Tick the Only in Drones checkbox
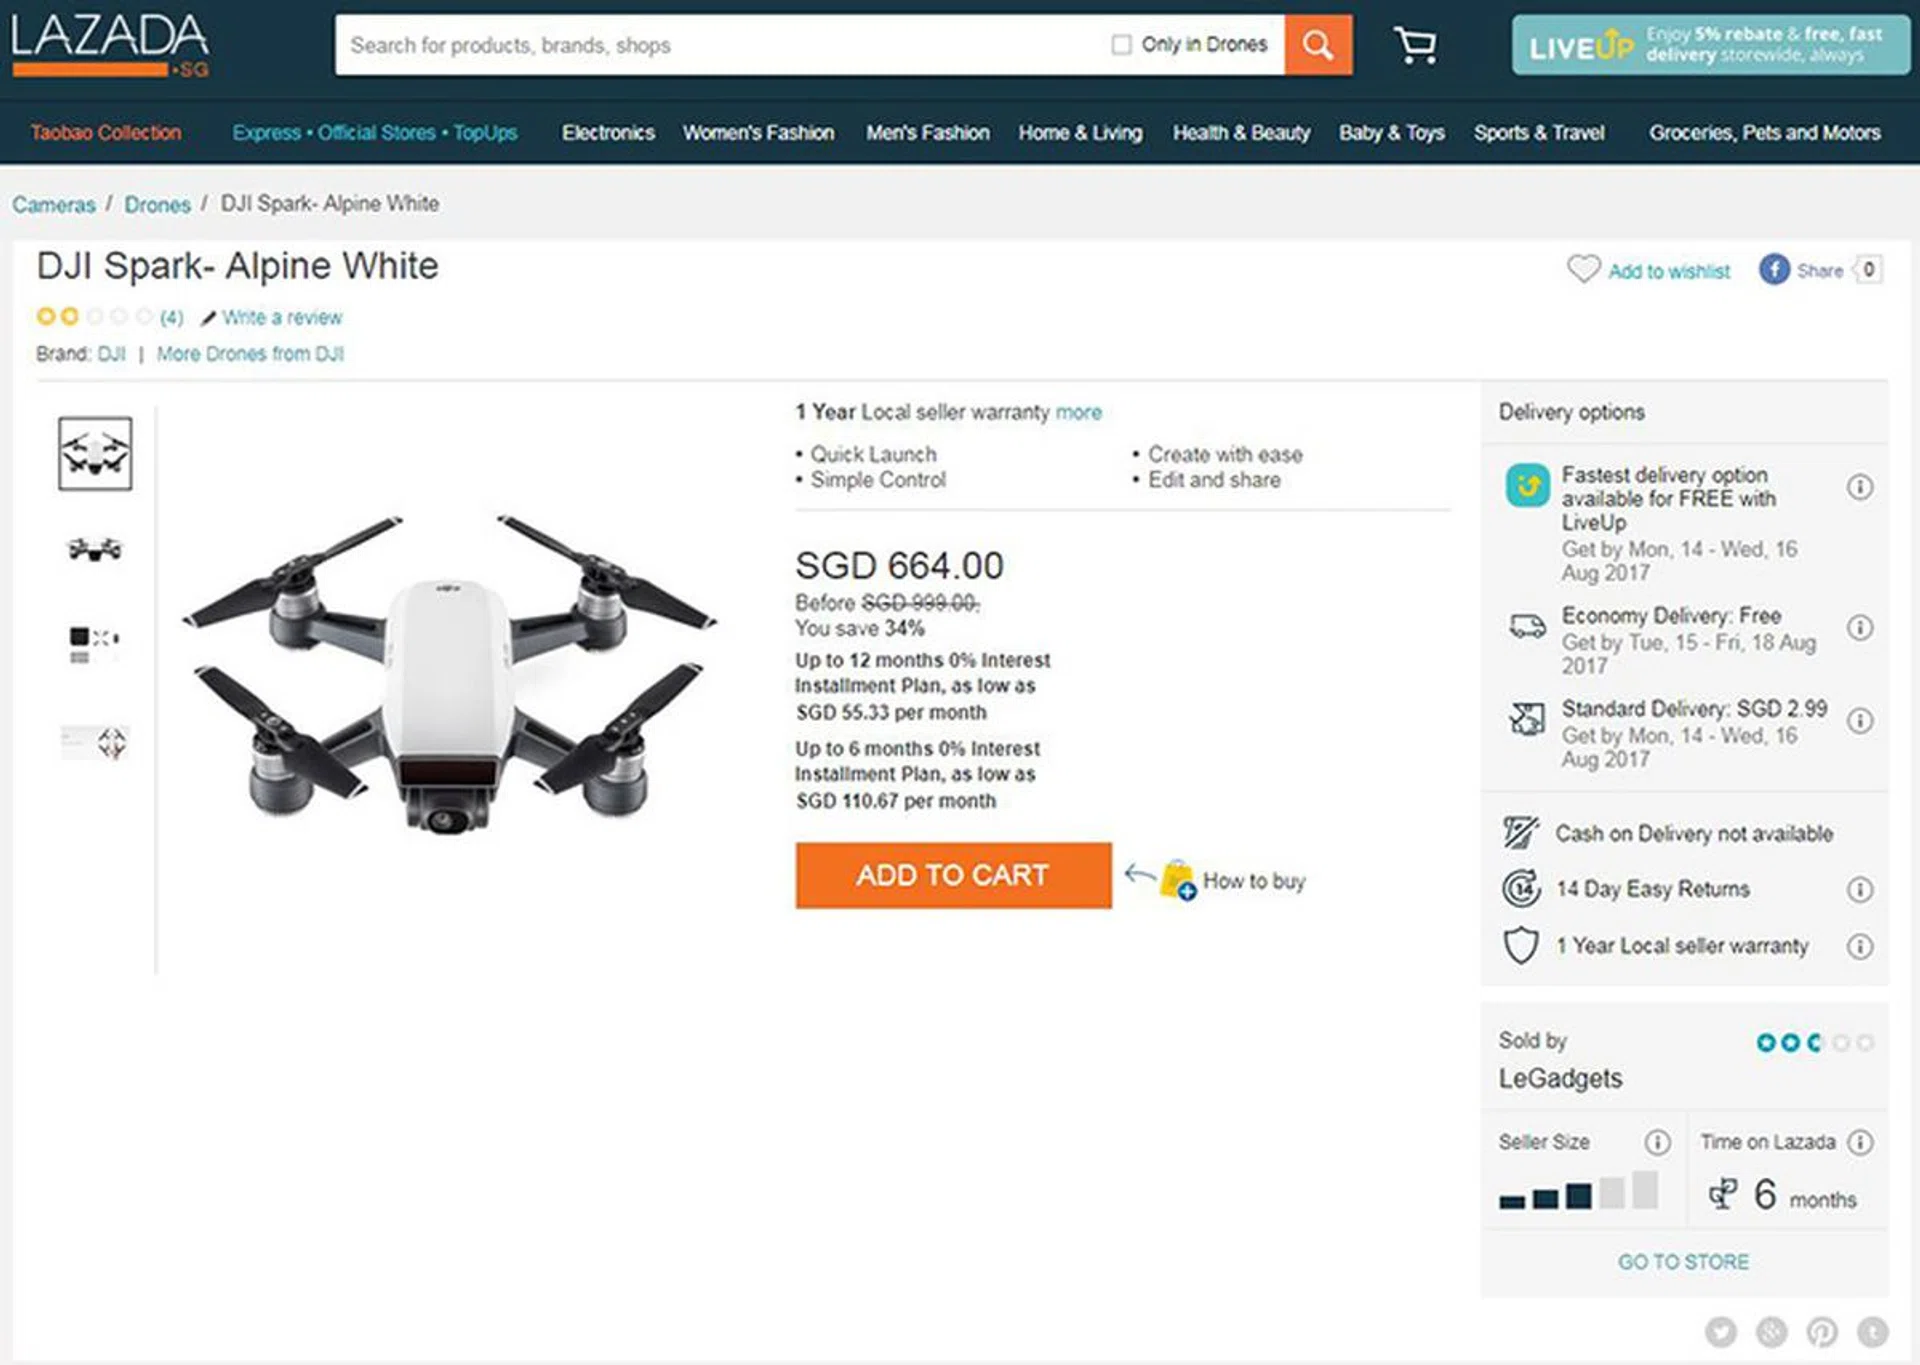Viewport: 1920px width, 1365px height. coord(1122,45)
